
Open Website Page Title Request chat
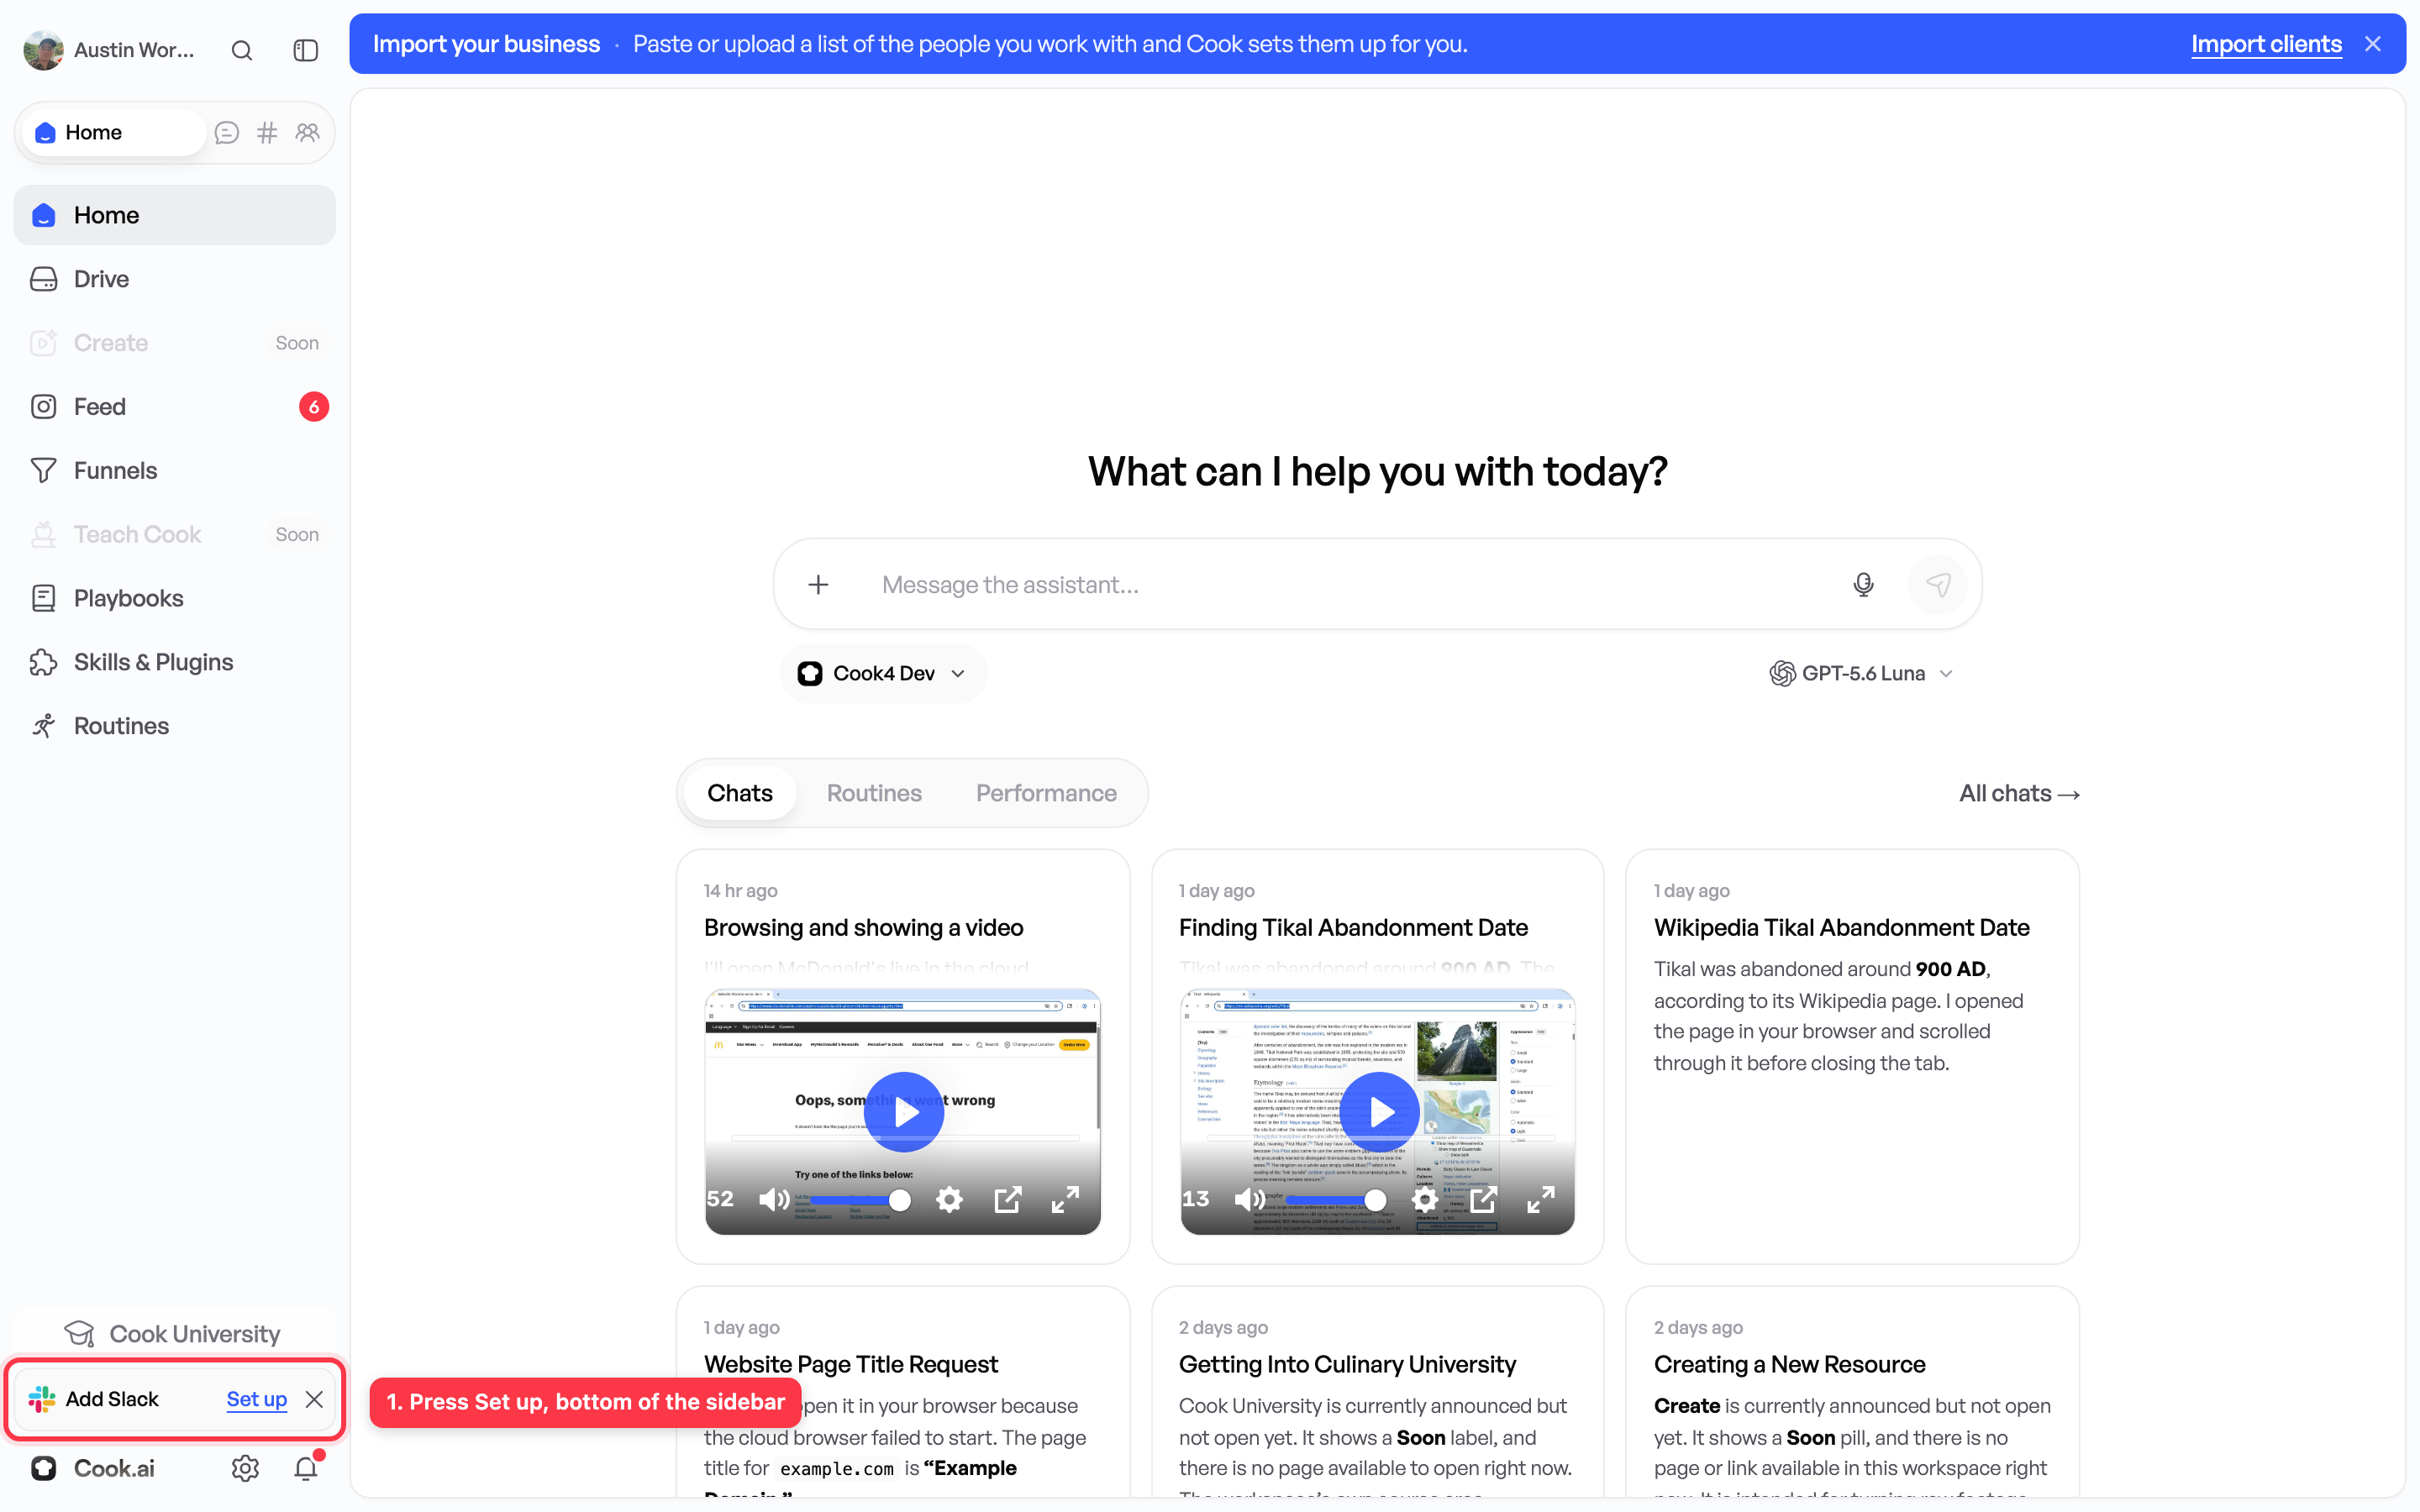[x=851, y=1364]
